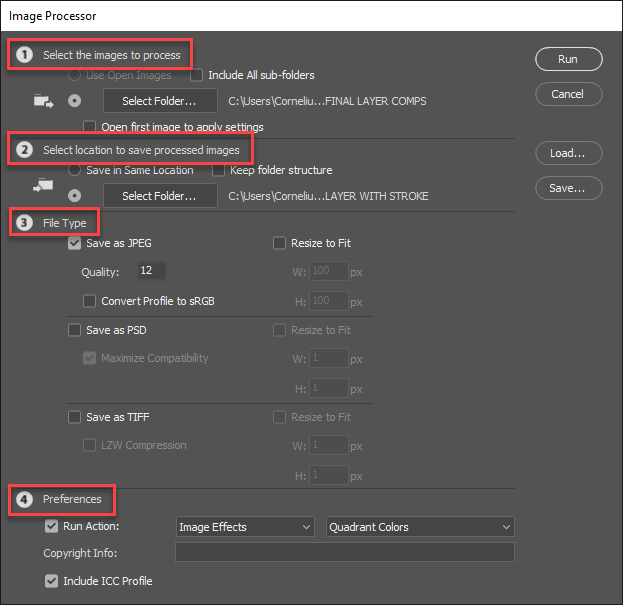Uncheck Include ICC Profile
The image size is (623, 605).
click(x=51, y=581)
